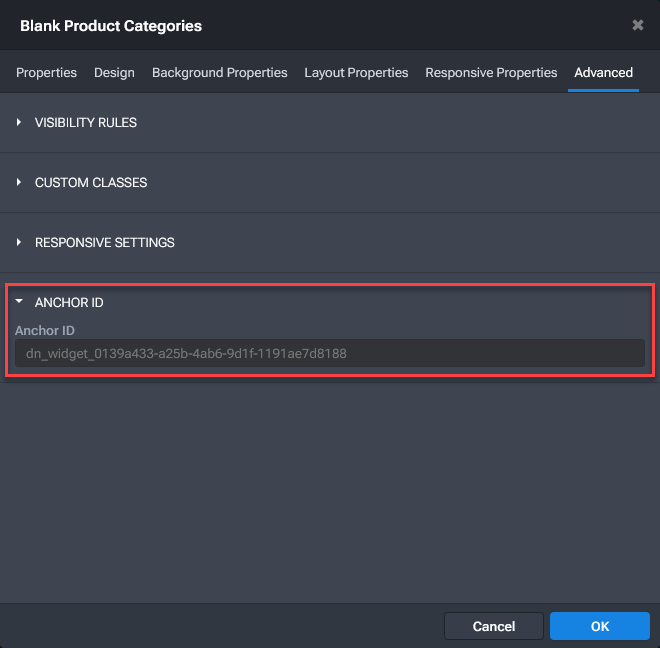The height and width of the screenshot is (648, 660).
Task: Close the Blank Product Categories dialog
Action: (637, 25)
